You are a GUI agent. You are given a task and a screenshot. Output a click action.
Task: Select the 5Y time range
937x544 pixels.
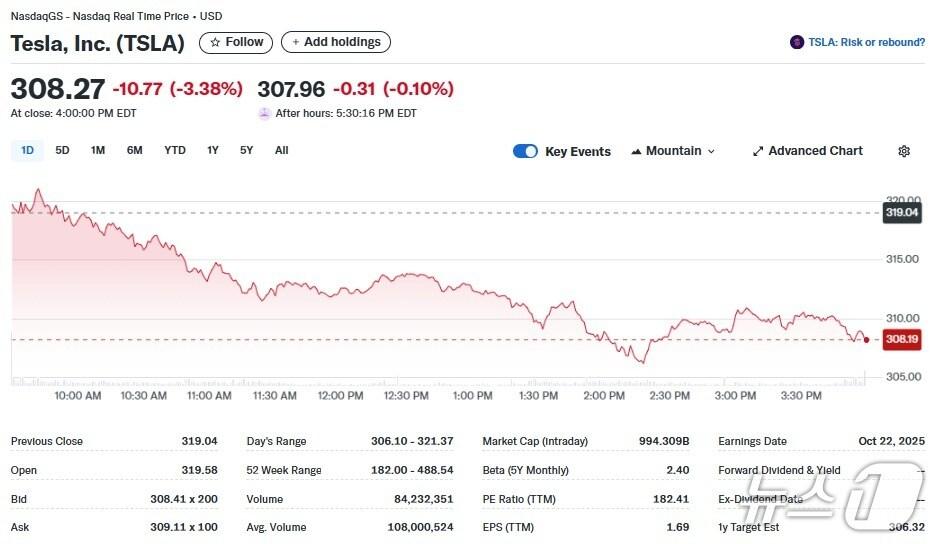(x=246, y=150)
